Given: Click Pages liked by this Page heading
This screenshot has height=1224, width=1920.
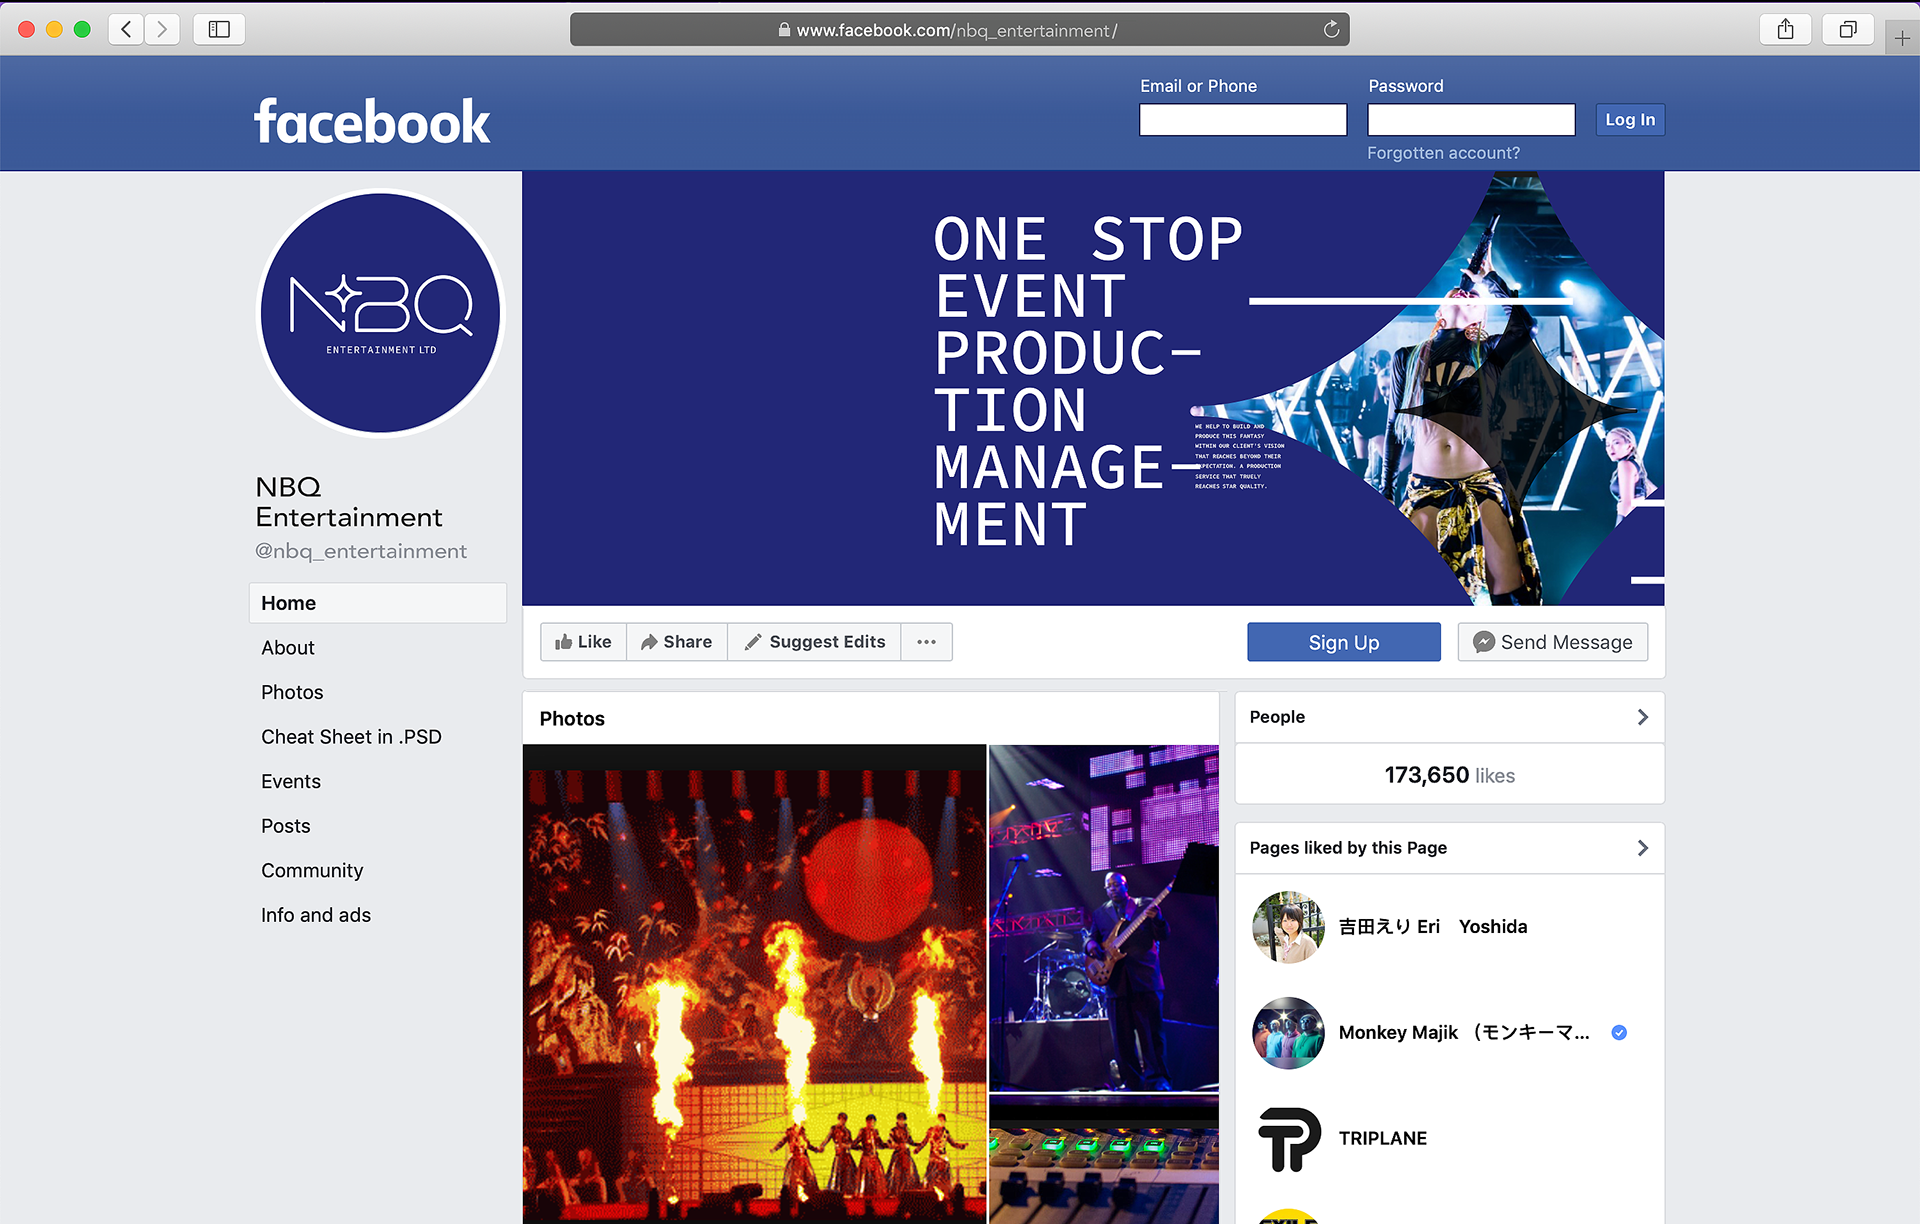Looking at the screenshot, I should [1348, 848].
